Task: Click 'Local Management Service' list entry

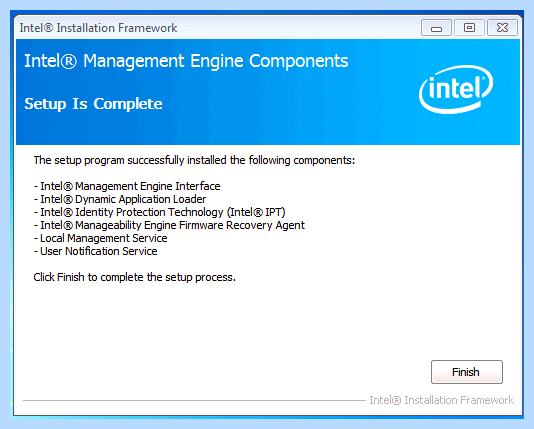Action: pos(101,238)
